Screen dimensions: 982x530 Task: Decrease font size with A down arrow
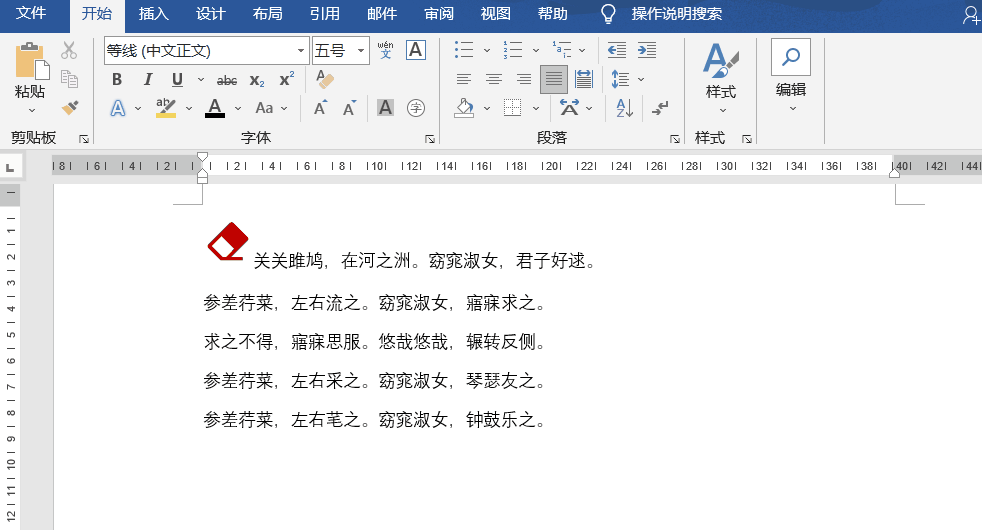coord(349,108)
